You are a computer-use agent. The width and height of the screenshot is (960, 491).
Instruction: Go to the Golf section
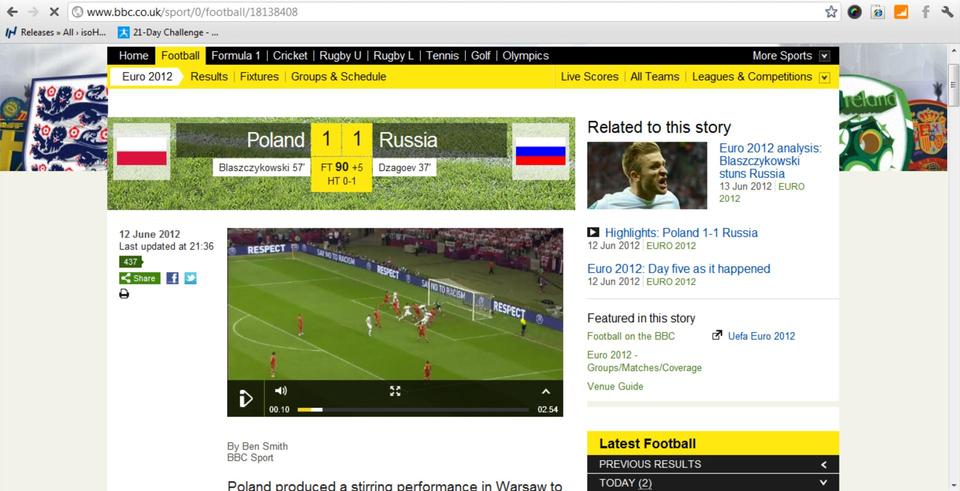[481, 56]
